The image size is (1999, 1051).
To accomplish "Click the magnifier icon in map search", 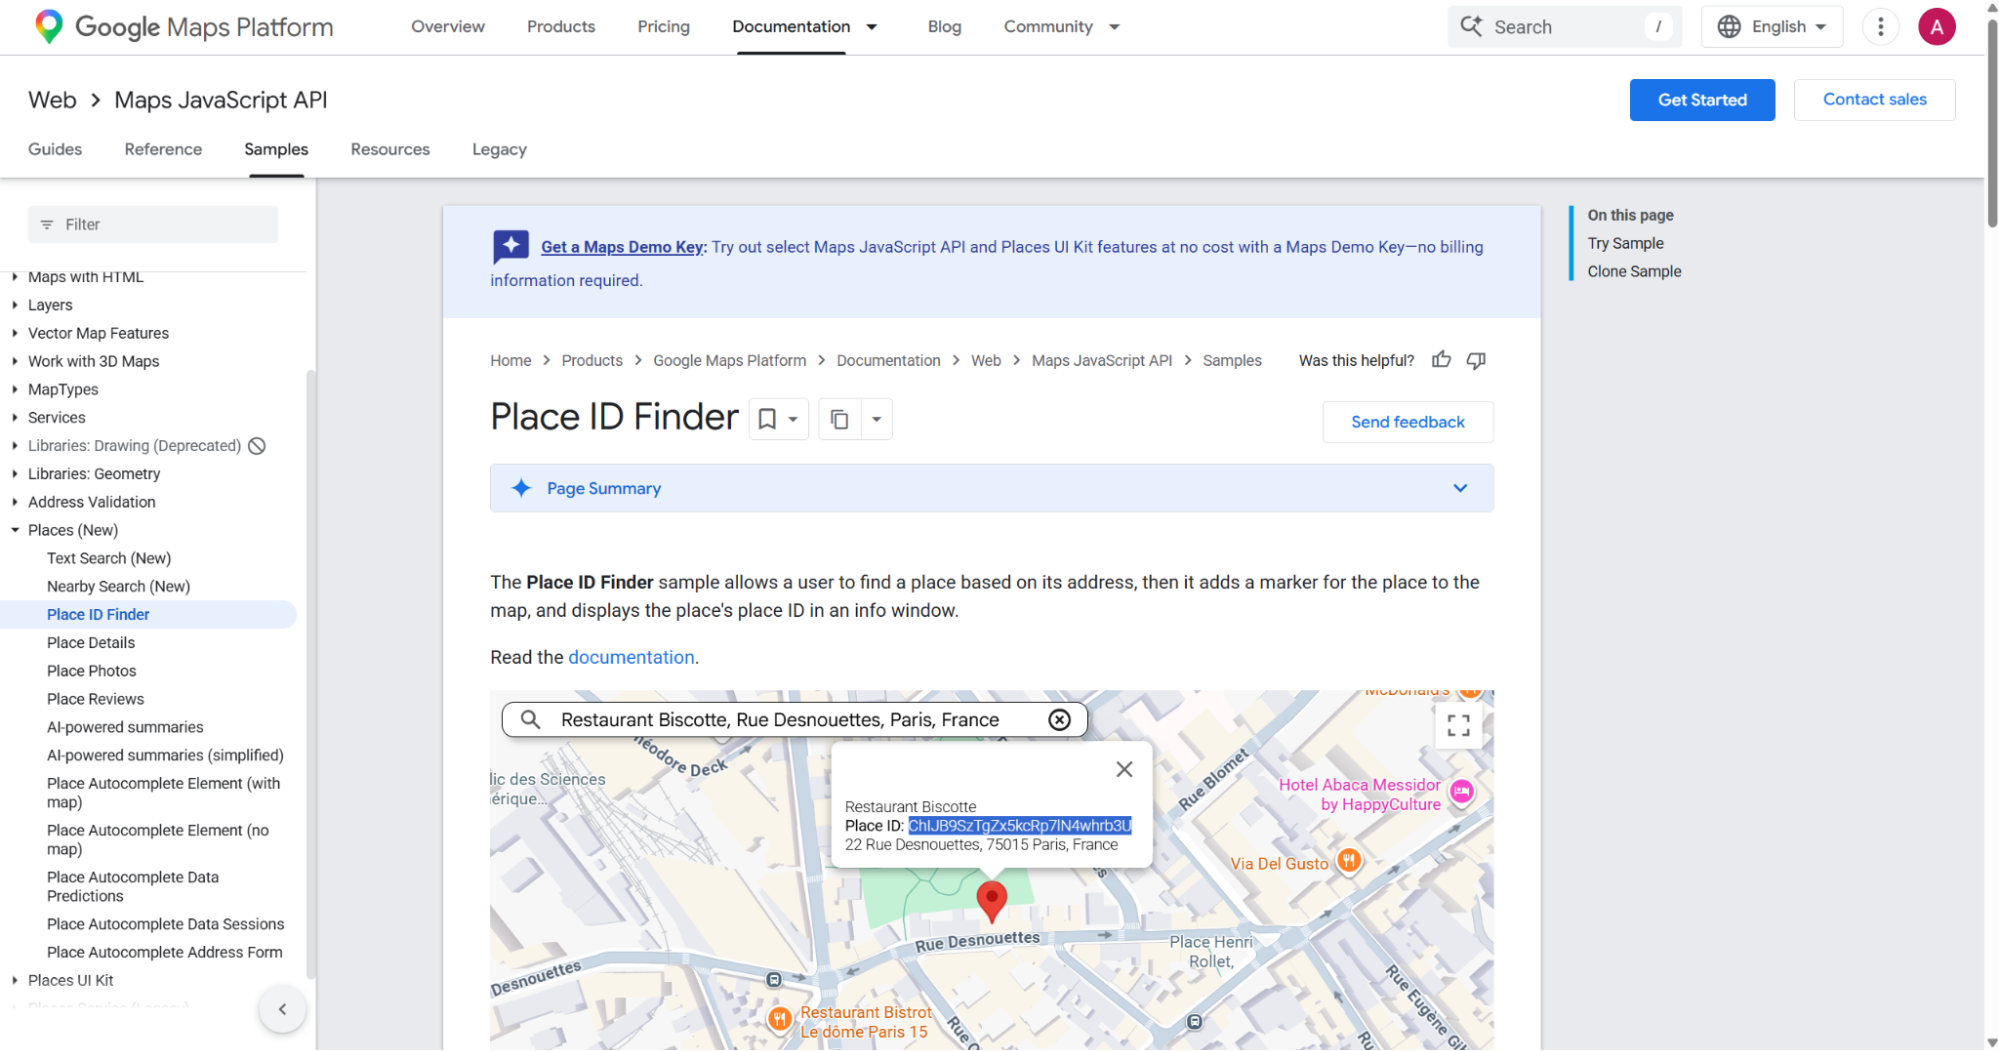I will (x=530, y=720).
